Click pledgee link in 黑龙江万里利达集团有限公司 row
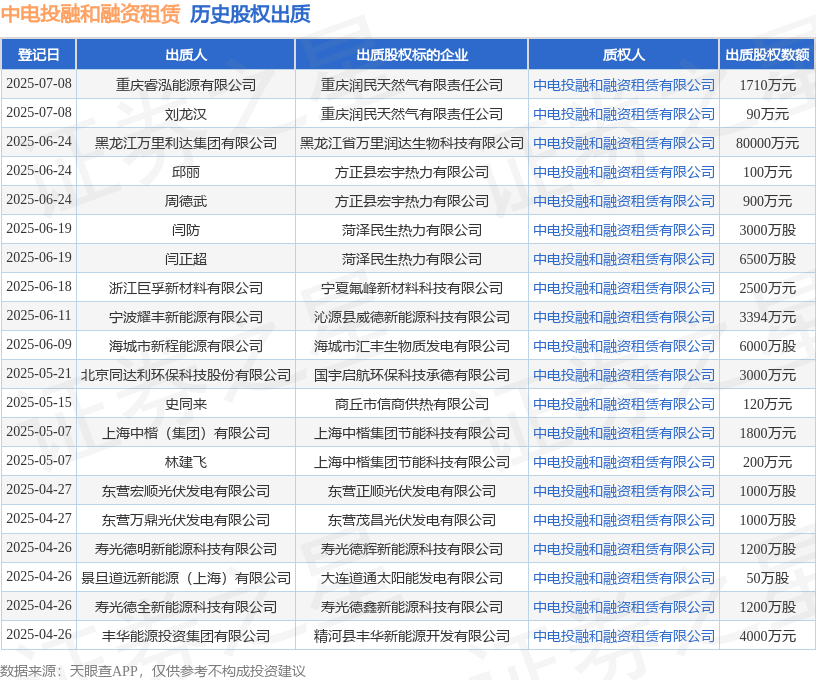This screenshot has width=816, height=680. (x=623, y=143)
